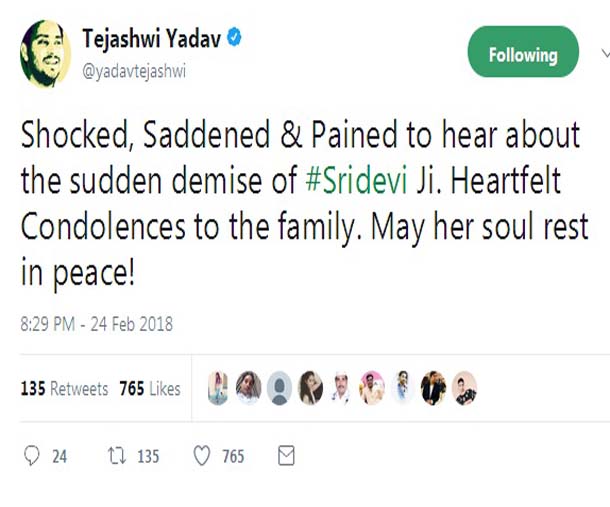The image size is (610, 507).
Task: Click the 765 count beside heart icon
Action: [x=233, y=457]
